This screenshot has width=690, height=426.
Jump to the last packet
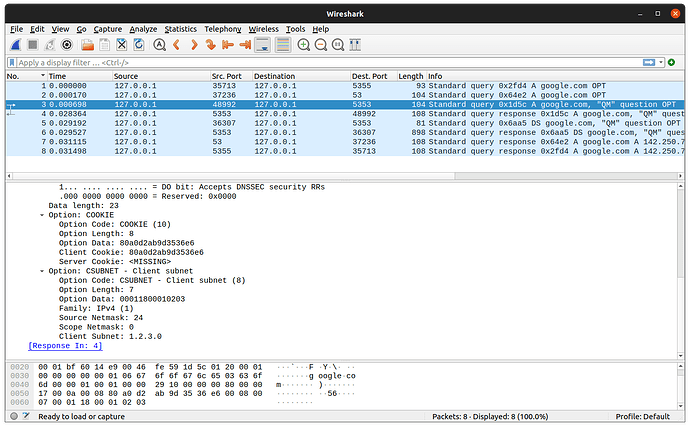point(245,45)
